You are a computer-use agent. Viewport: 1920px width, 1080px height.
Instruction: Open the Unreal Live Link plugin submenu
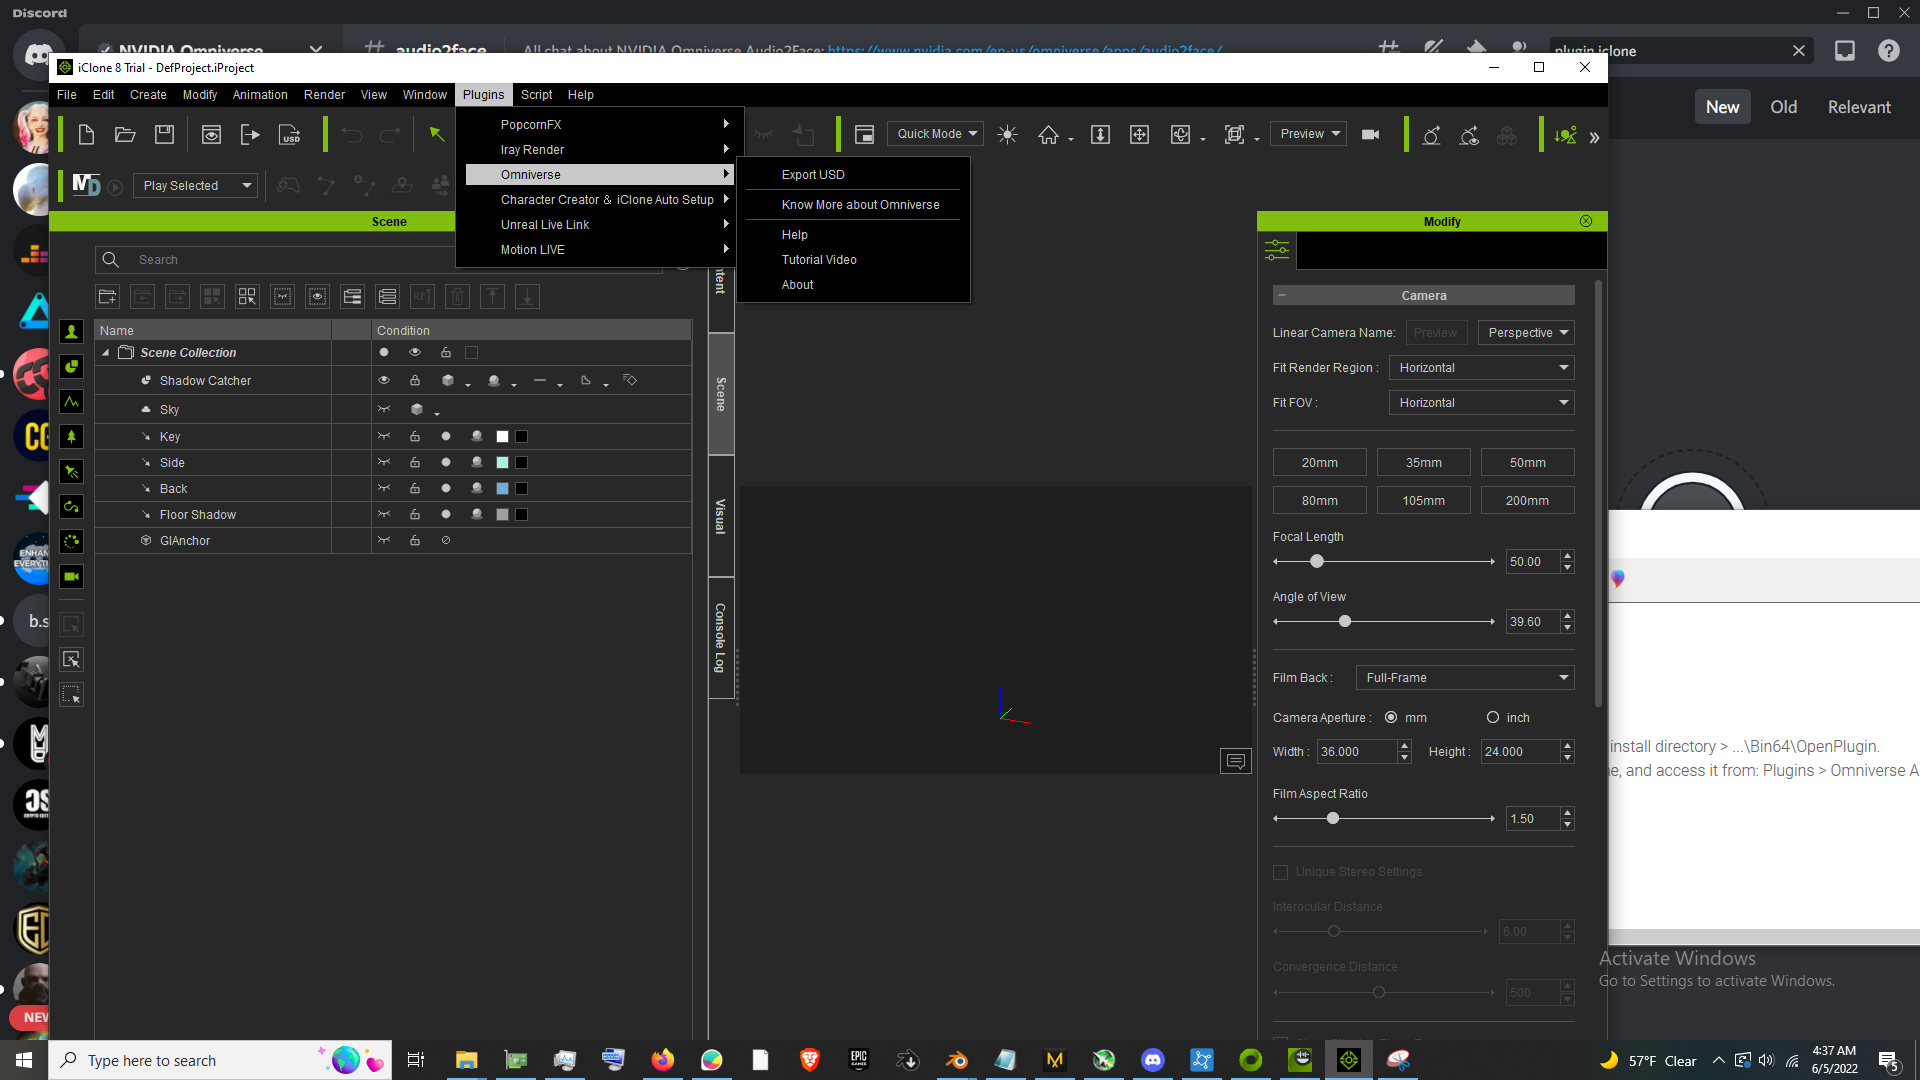click(599, 224)
